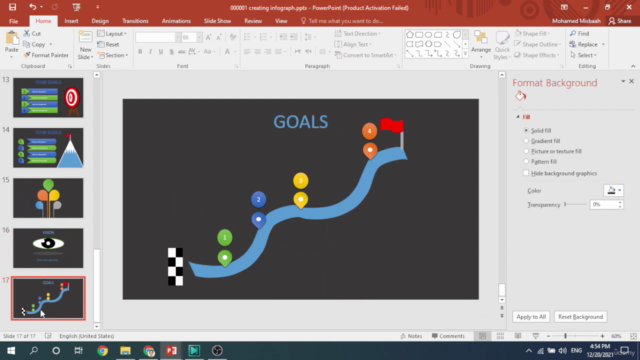Collapse the Fill section expander
The image size is (640, 360).
point(518,117)
